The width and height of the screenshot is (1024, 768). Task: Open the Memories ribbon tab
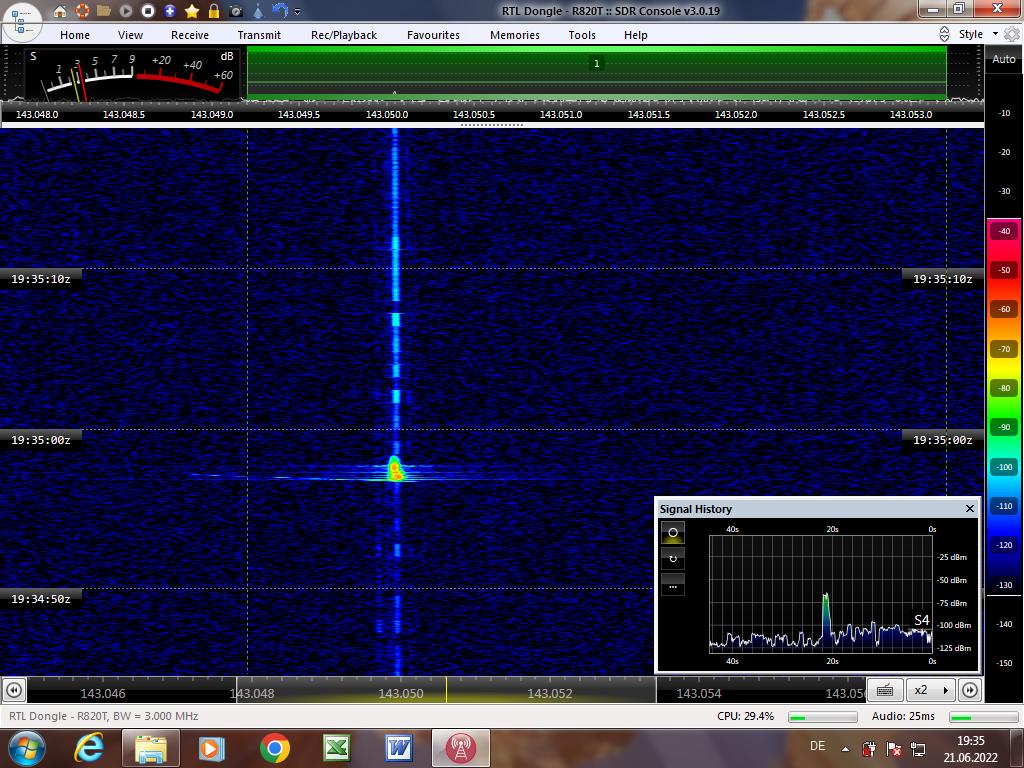[x=515, y=35]
